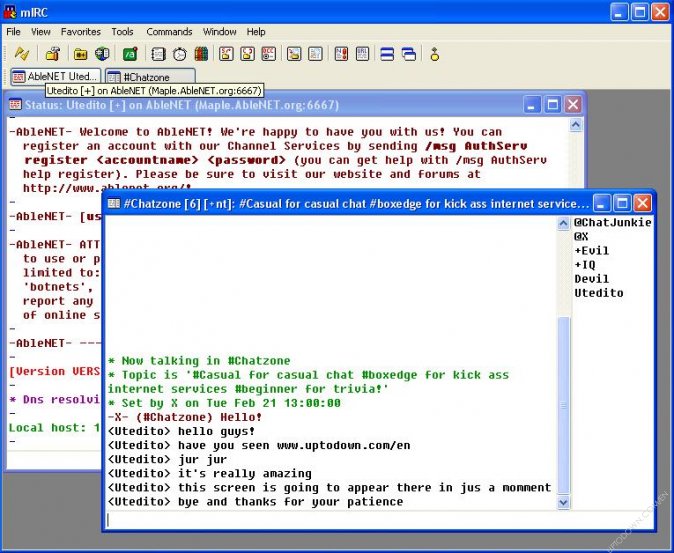Click the 'it's really amazing' chat message

pos(210,474)
